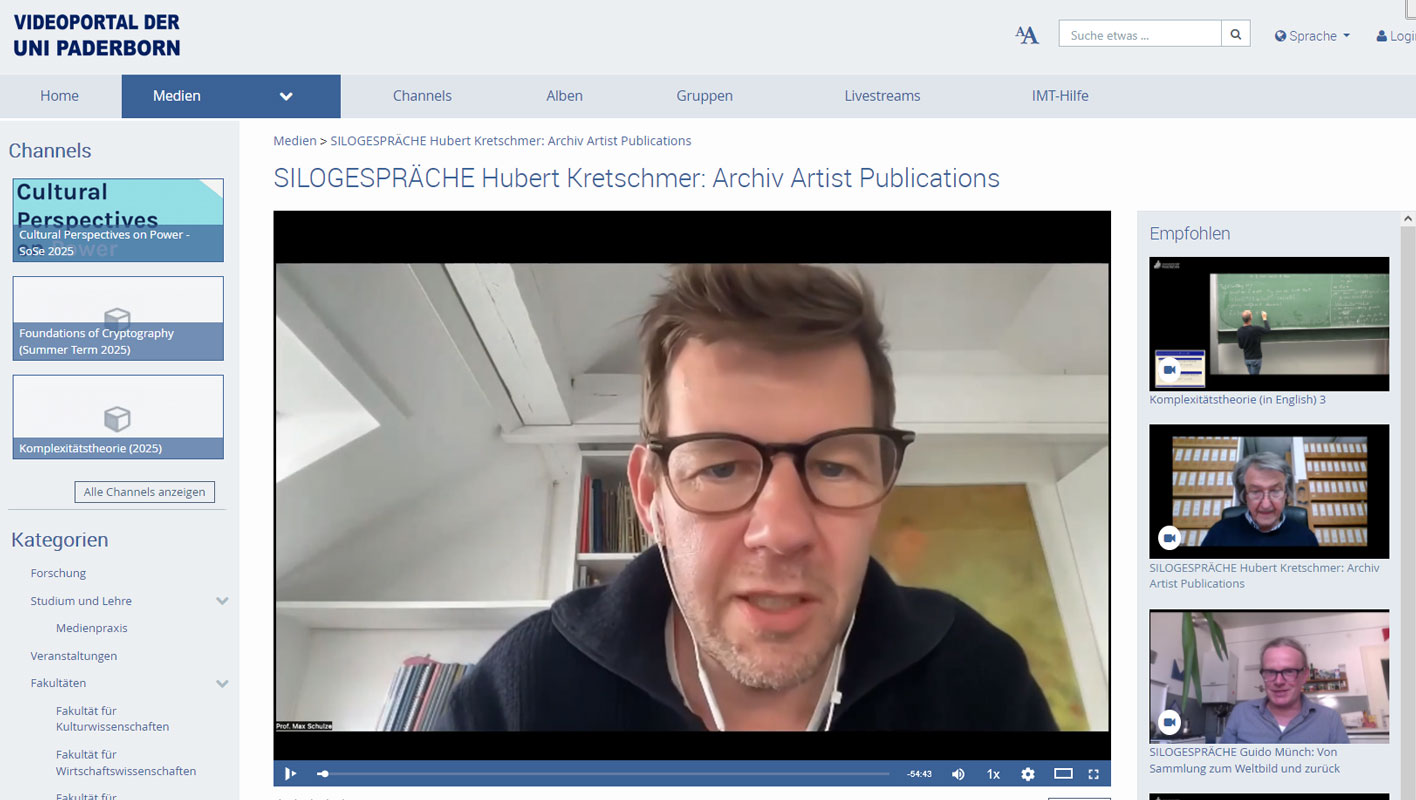Toggle theater mode in the player
The height and width of the screenshot is (800, 1416).
point(1063,774)
